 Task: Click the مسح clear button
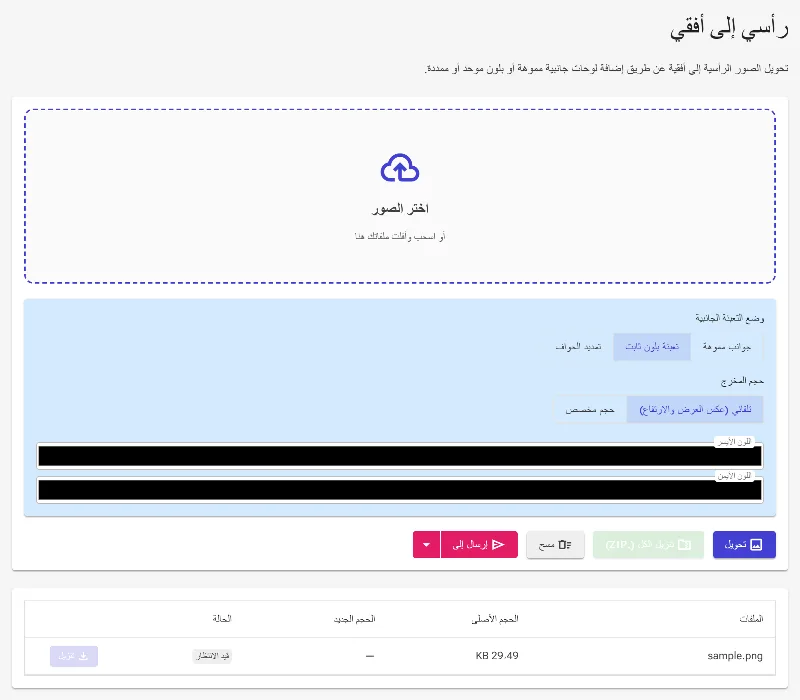pos(555,544)
